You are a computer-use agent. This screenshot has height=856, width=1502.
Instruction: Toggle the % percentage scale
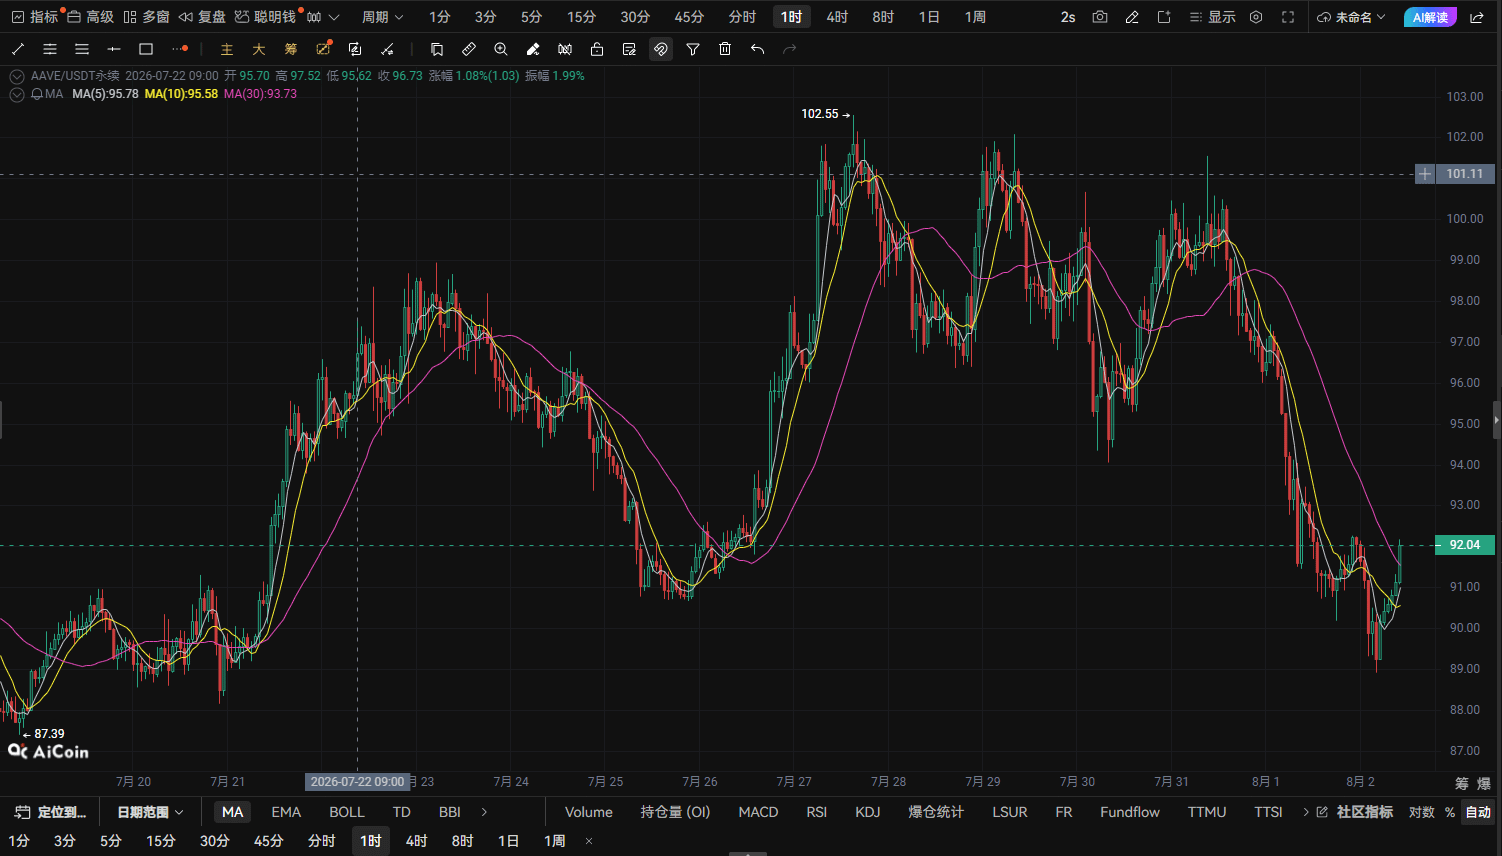(1450, 812)
